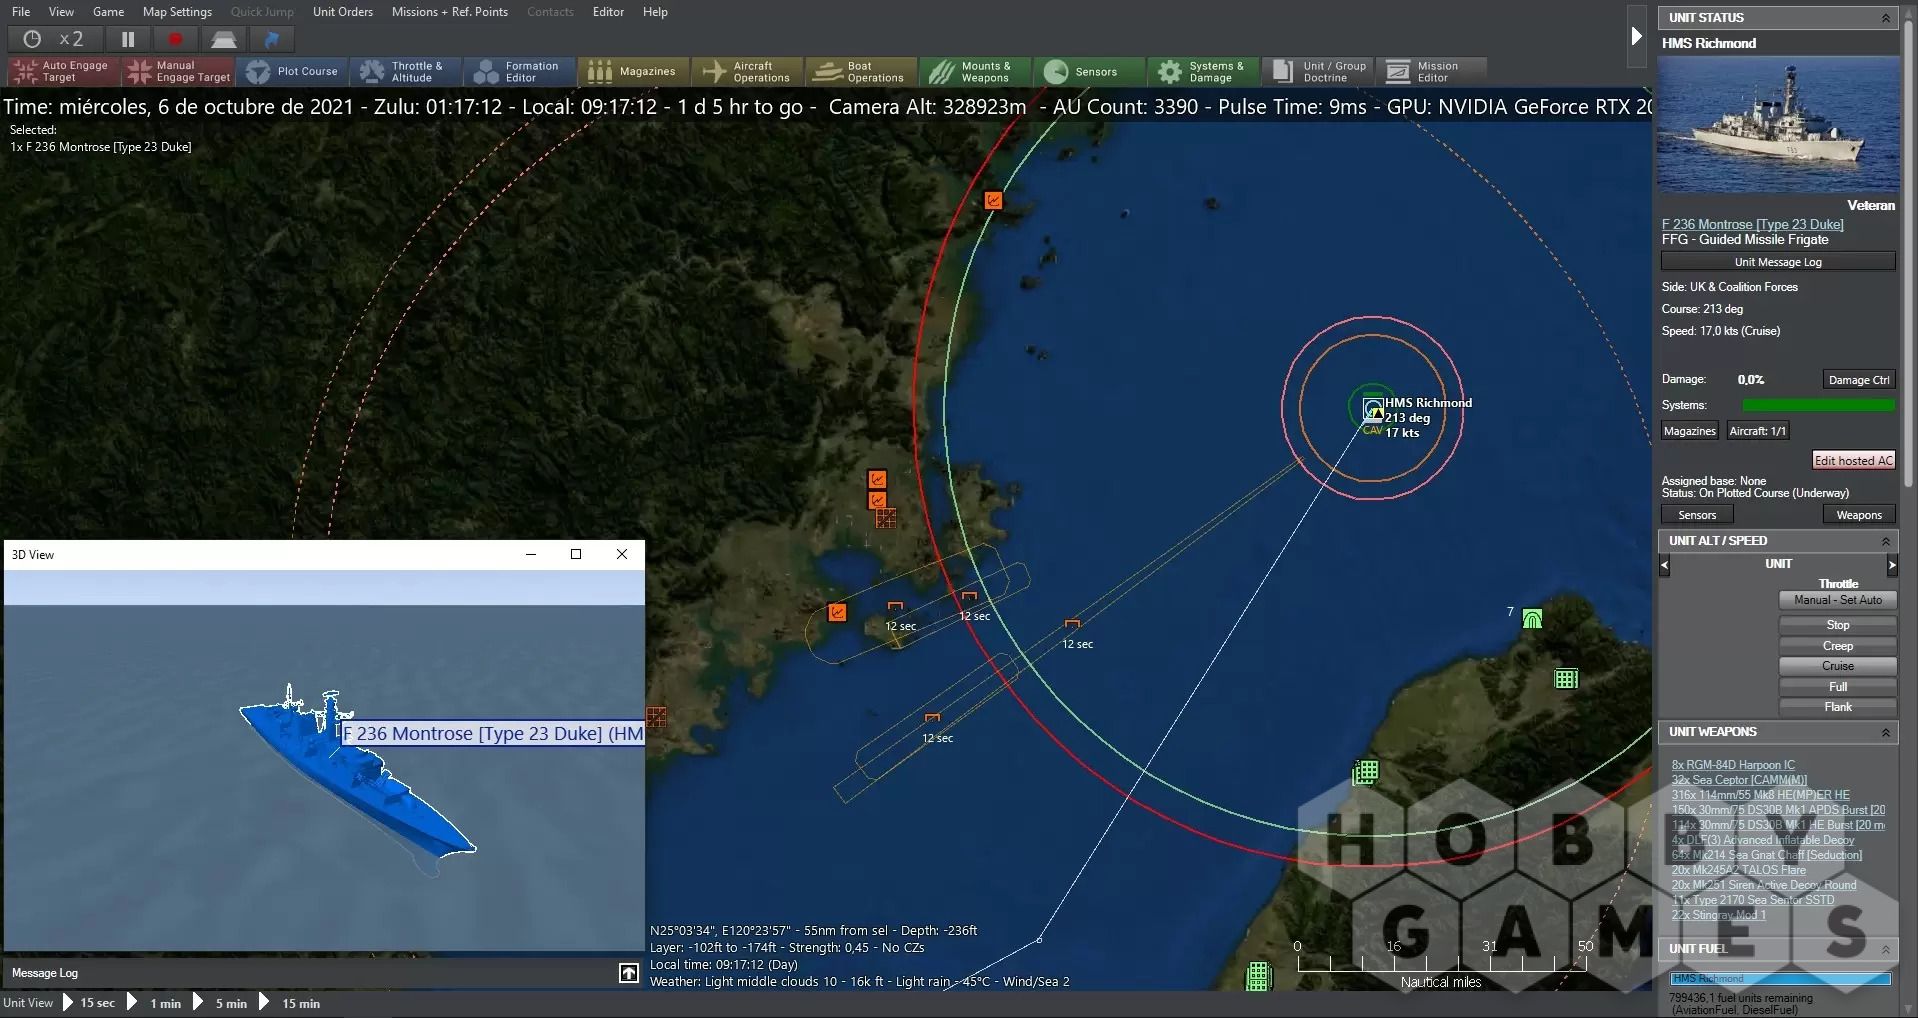Click 5 min time step arrow
This screenshot has height=1018, width=1918.
coord(198,1003)
